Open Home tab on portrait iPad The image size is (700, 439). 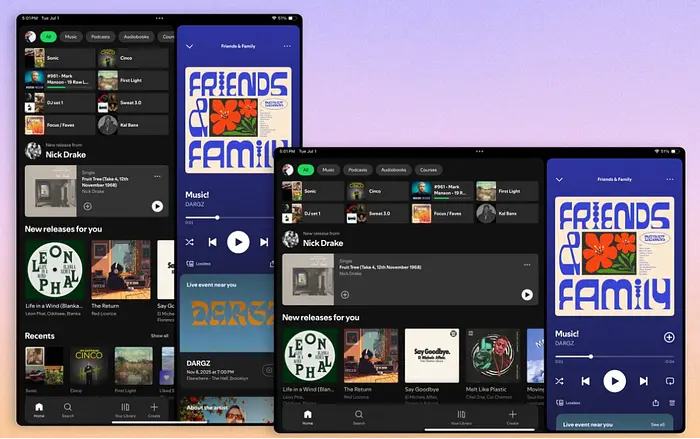39,410
